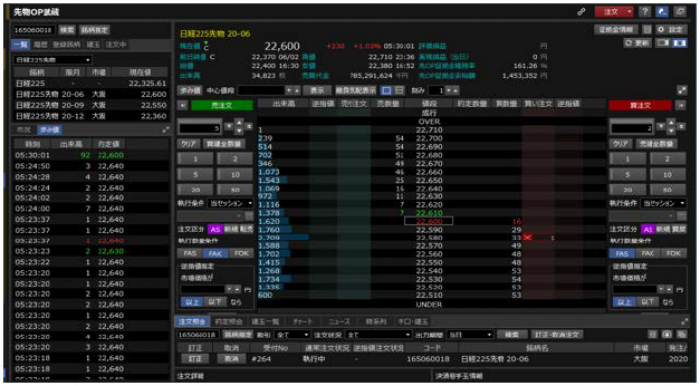
Task: Click the middle icon right of 訂正・取消注文
Action: pyautogui.click(x=667, y=334)
